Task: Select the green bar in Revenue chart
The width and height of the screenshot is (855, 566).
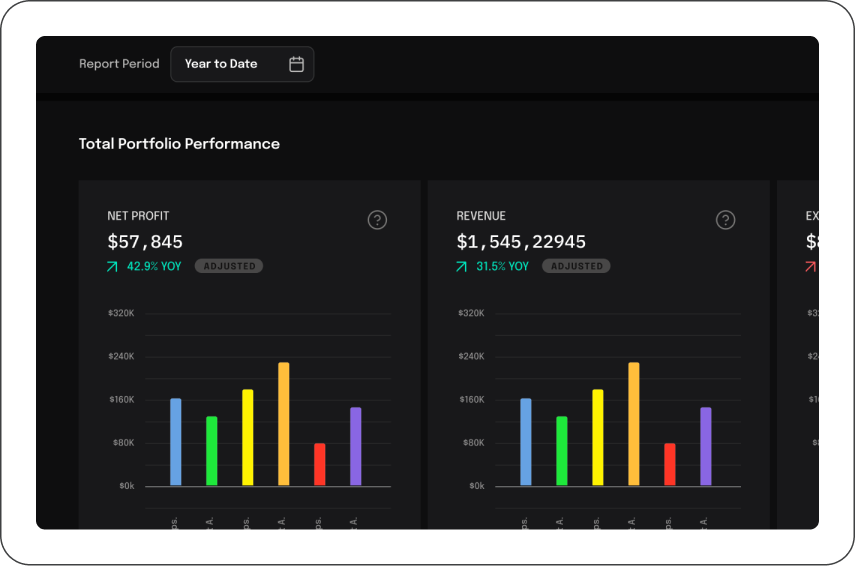Action: click(x=561, y=451)
